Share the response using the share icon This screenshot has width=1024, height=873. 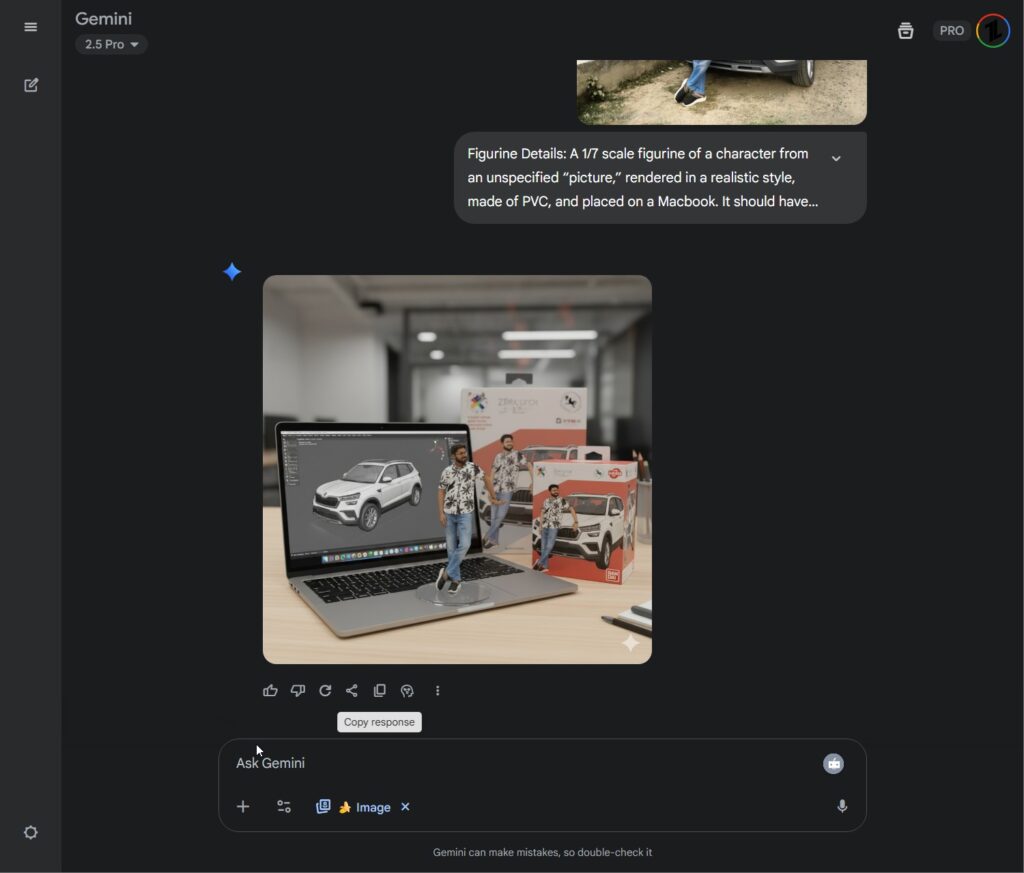pyautogui.click(x=352, y=690)
